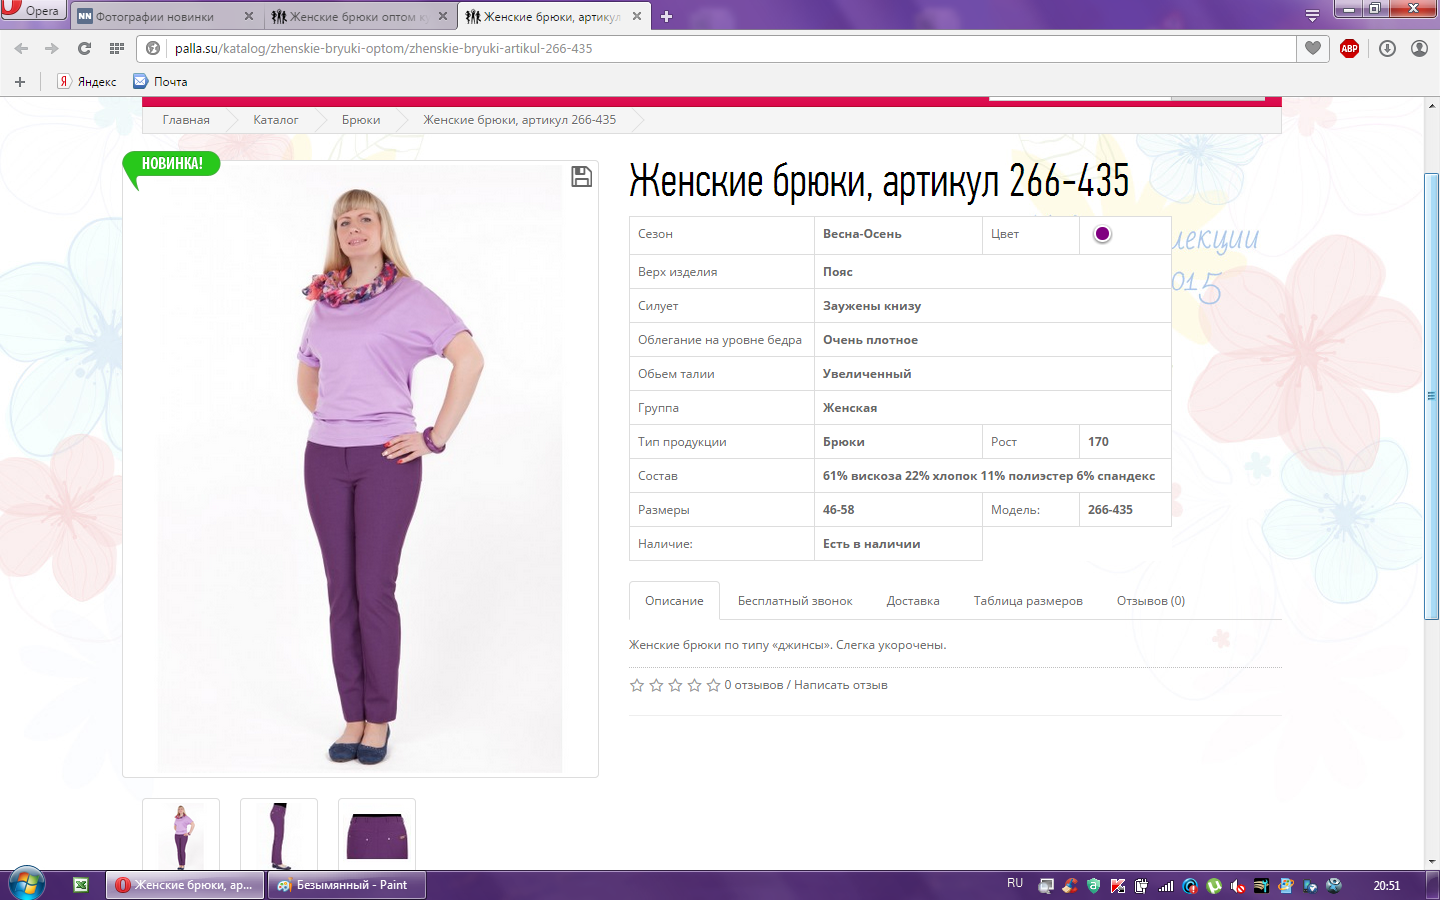This screenshot has width=1440, height=900.
Task: Rate the product three stars
Action: [675, 685]
